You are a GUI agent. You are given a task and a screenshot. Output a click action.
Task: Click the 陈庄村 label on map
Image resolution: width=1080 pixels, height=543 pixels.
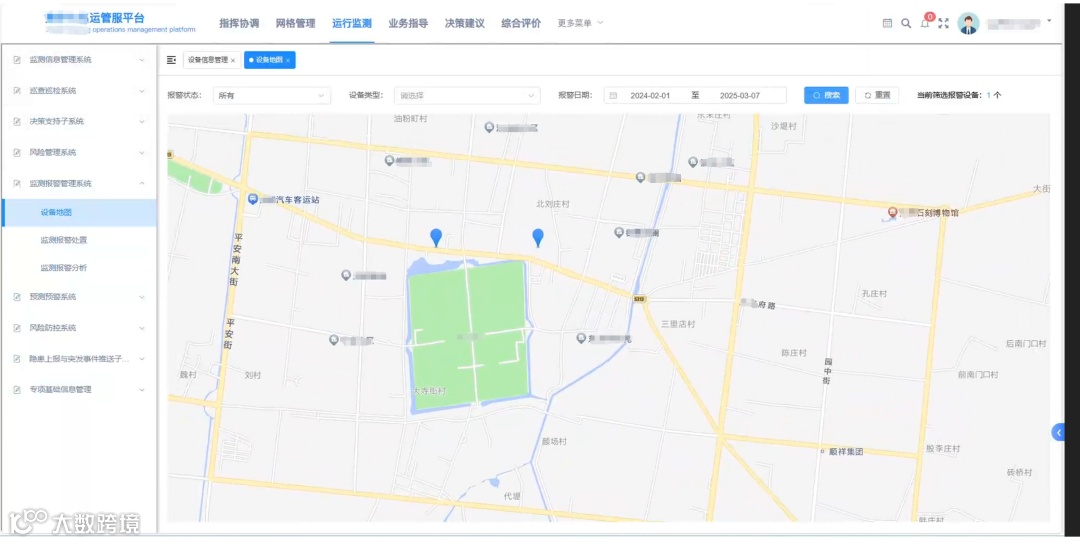[793, 352]
